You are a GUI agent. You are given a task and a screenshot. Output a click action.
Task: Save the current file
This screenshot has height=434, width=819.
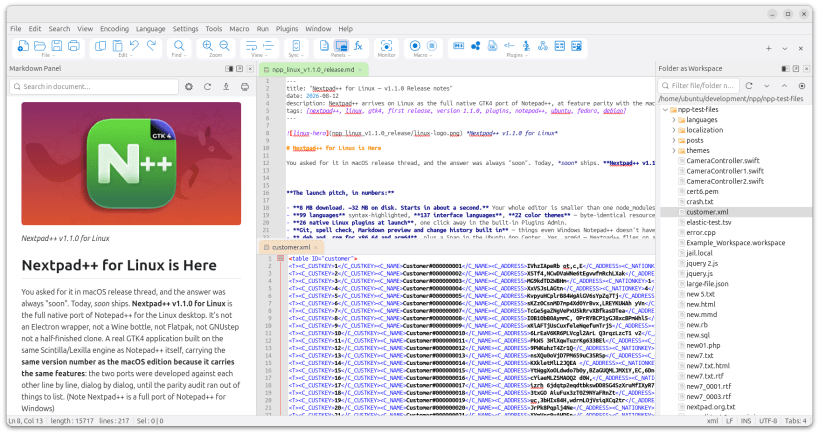coord(56,46)
